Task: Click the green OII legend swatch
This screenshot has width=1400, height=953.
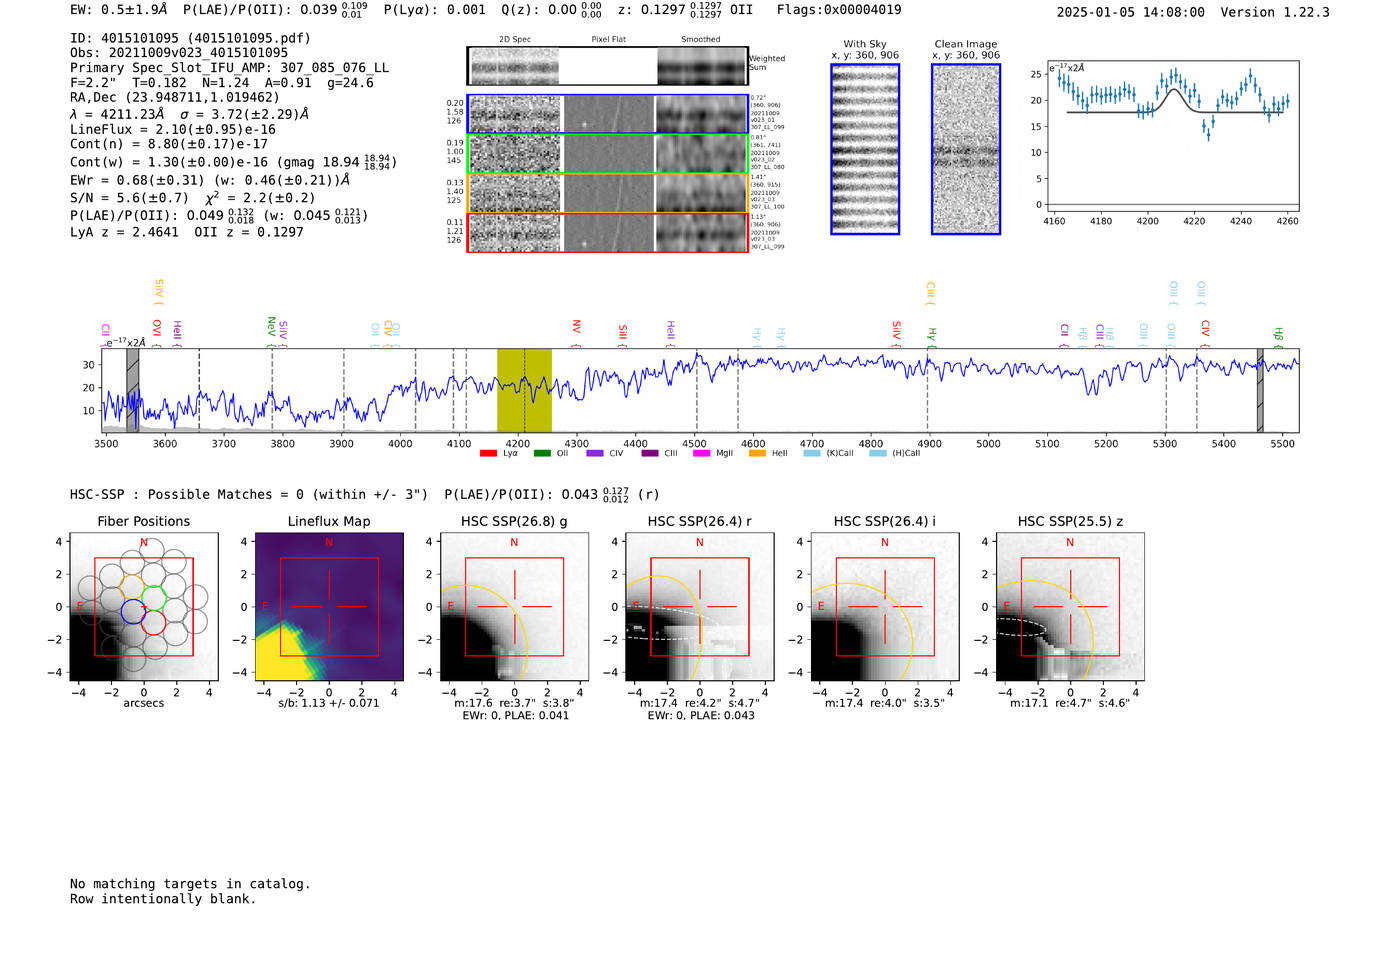Action: [542, 453]
